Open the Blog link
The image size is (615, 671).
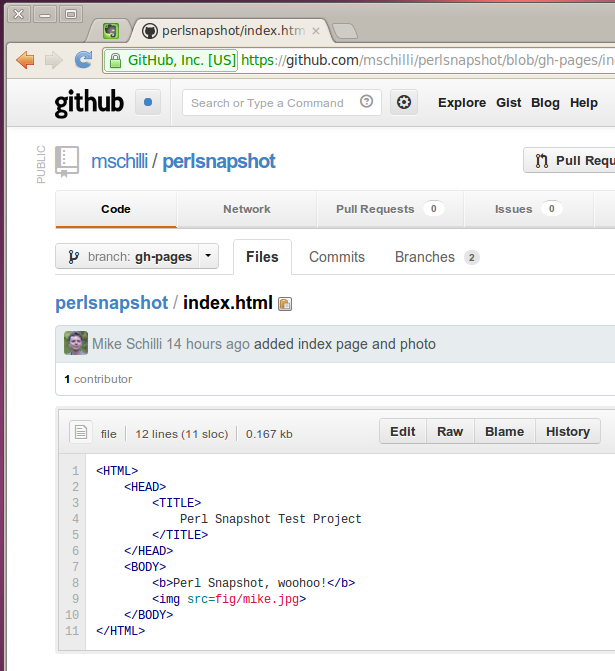[x=545, y=103]
